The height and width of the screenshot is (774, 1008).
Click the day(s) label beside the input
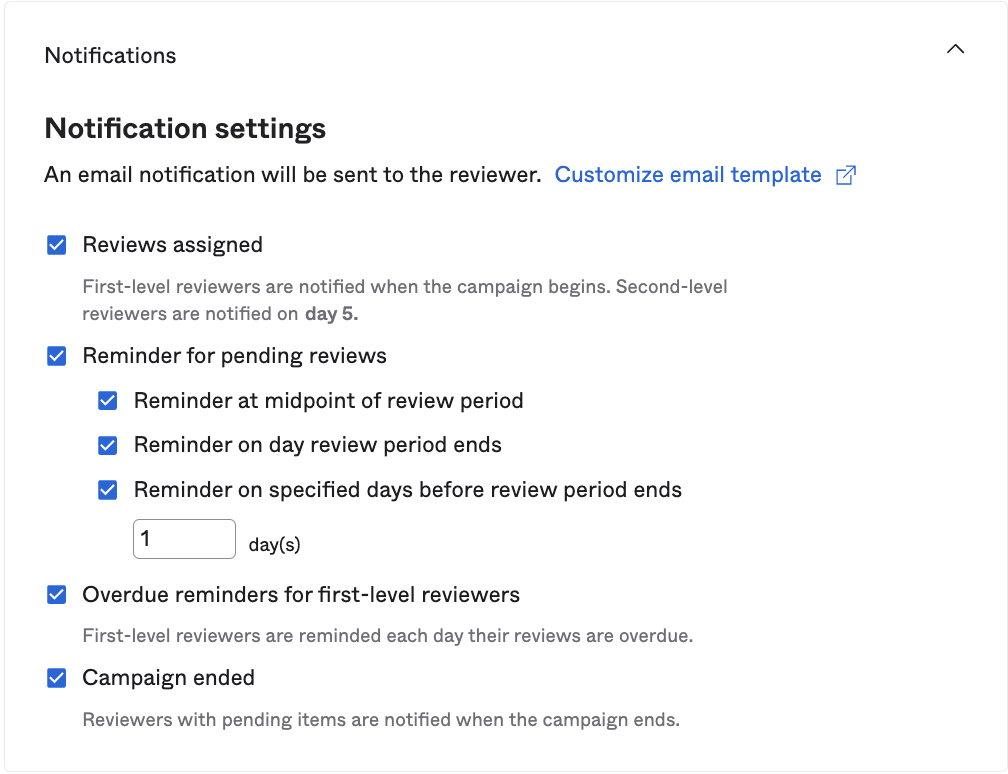point(275,545)
